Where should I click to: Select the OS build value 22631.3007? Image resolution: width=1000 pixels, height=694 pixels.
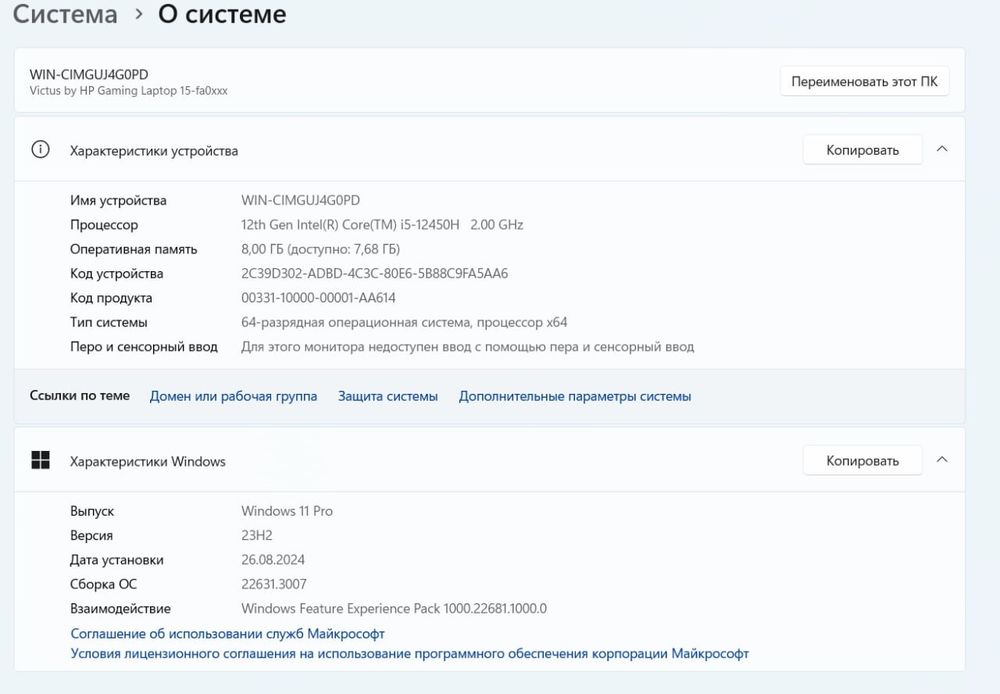pyautogui.click(x=274, y=584)
